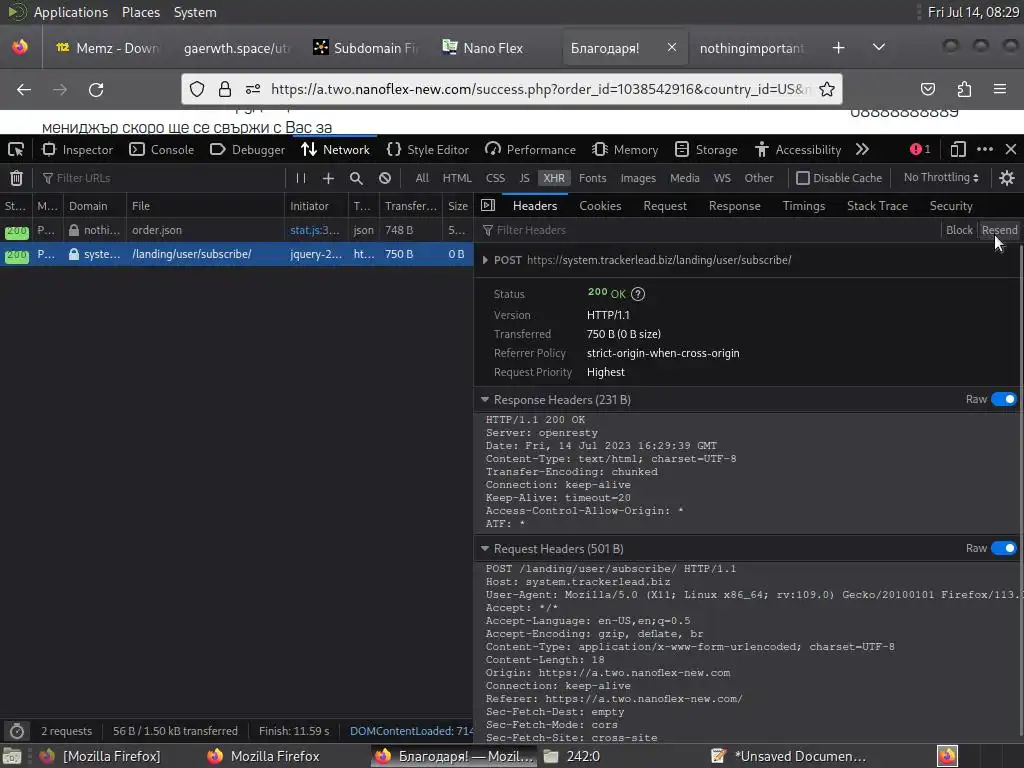1024x768 pixels.
Task: Click the Filter Headers field
Action: tap(709, 230)
